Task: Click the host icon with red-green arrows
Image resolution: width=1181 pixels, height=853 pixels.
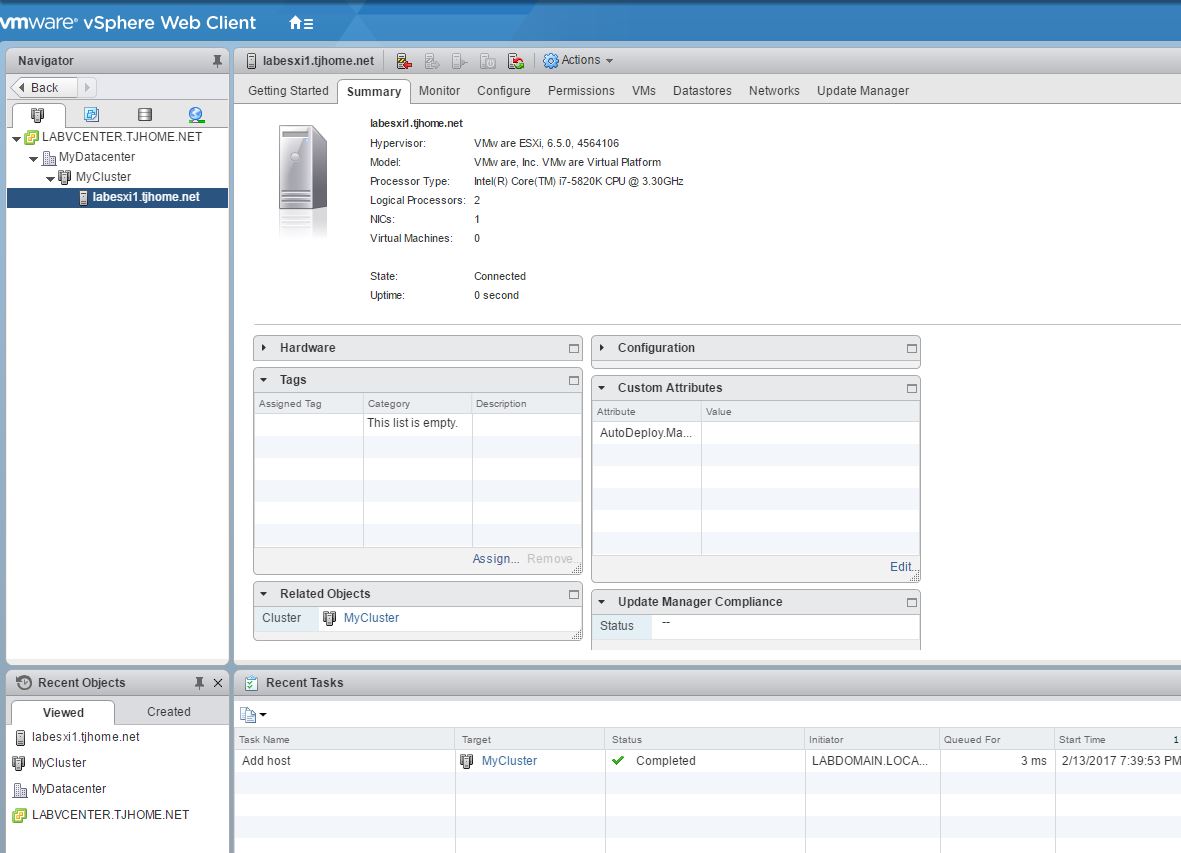Action: (516, 61)
